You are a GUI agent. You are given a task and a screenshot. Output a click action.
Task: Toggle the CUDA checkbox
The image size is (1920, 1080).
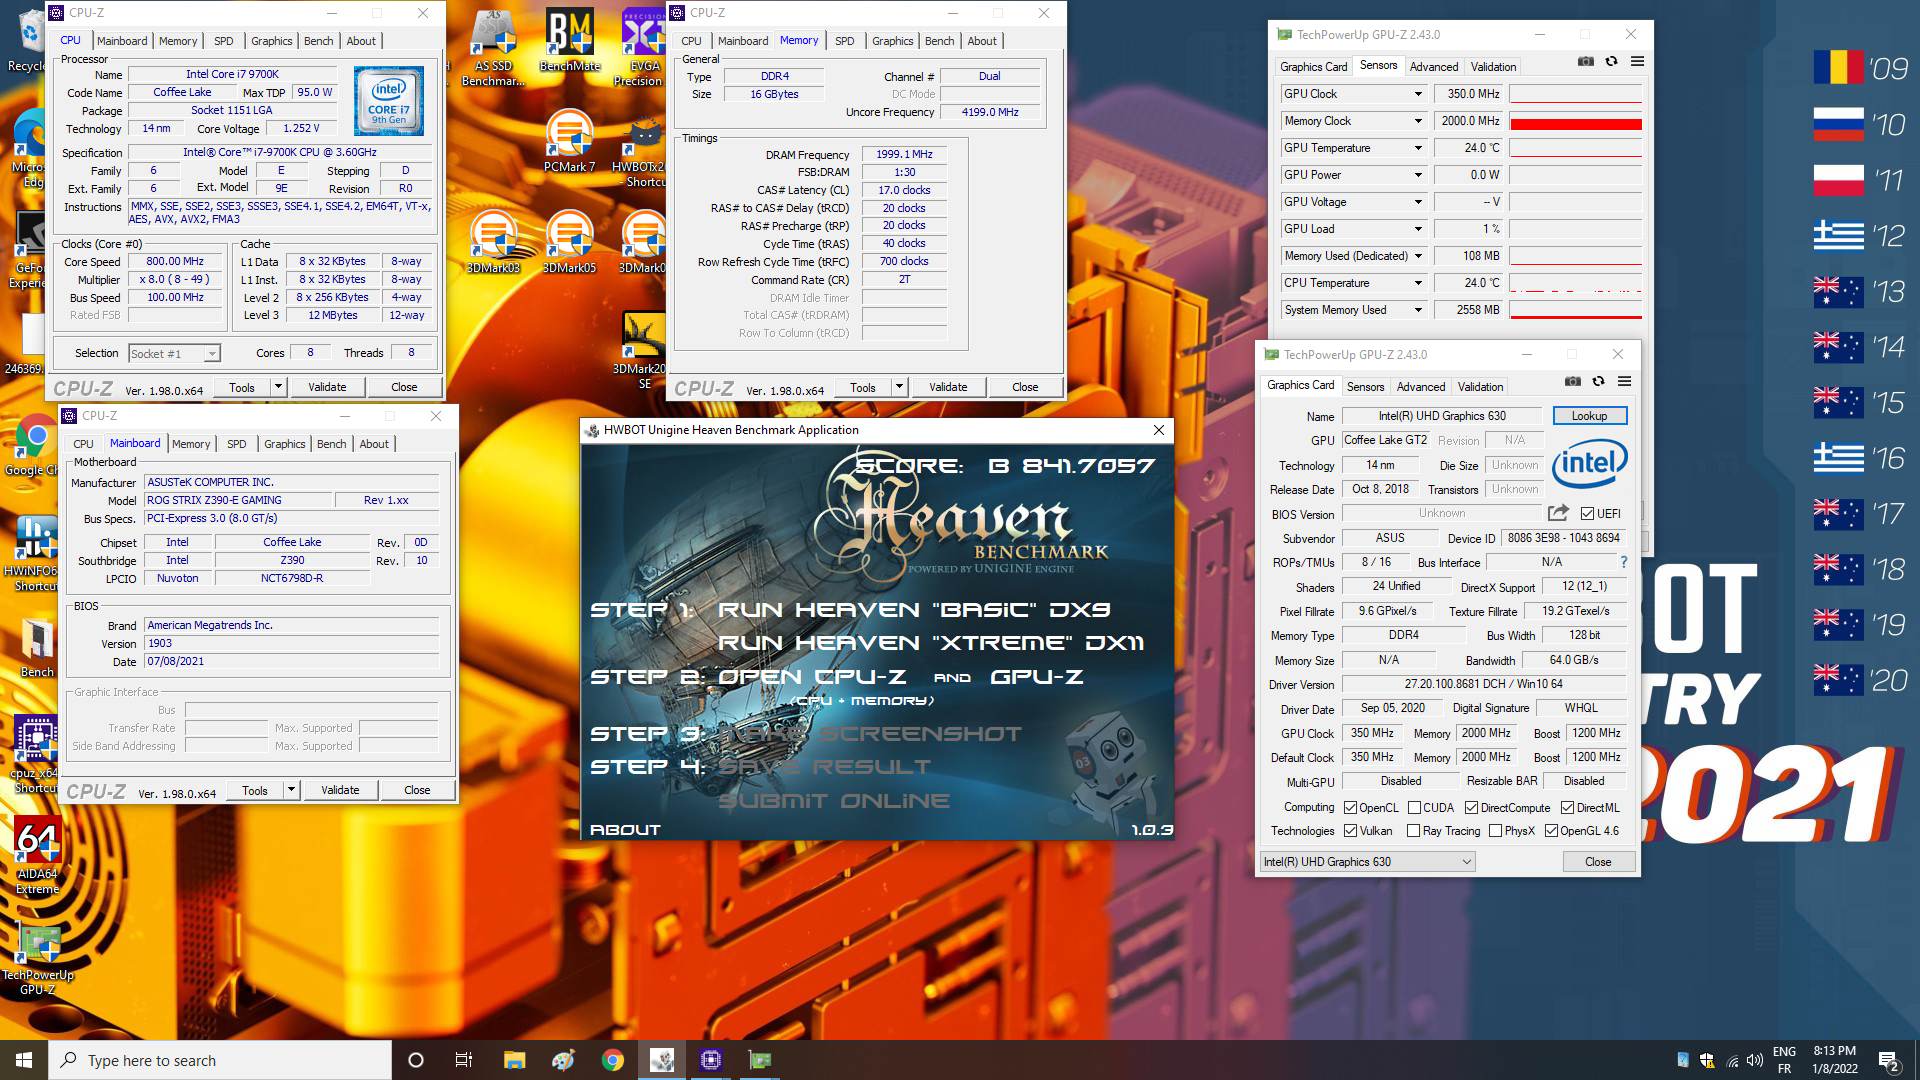point(1414,808)
